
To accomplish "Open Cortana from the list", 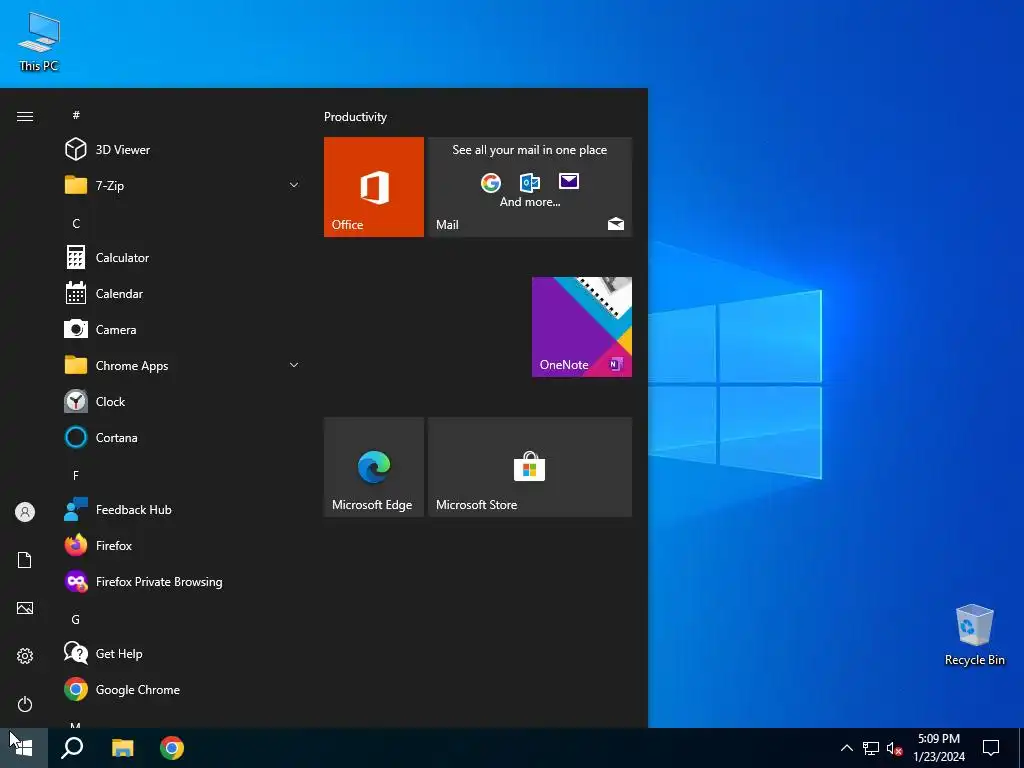I will pyautogui.click(x=183, y=437).
